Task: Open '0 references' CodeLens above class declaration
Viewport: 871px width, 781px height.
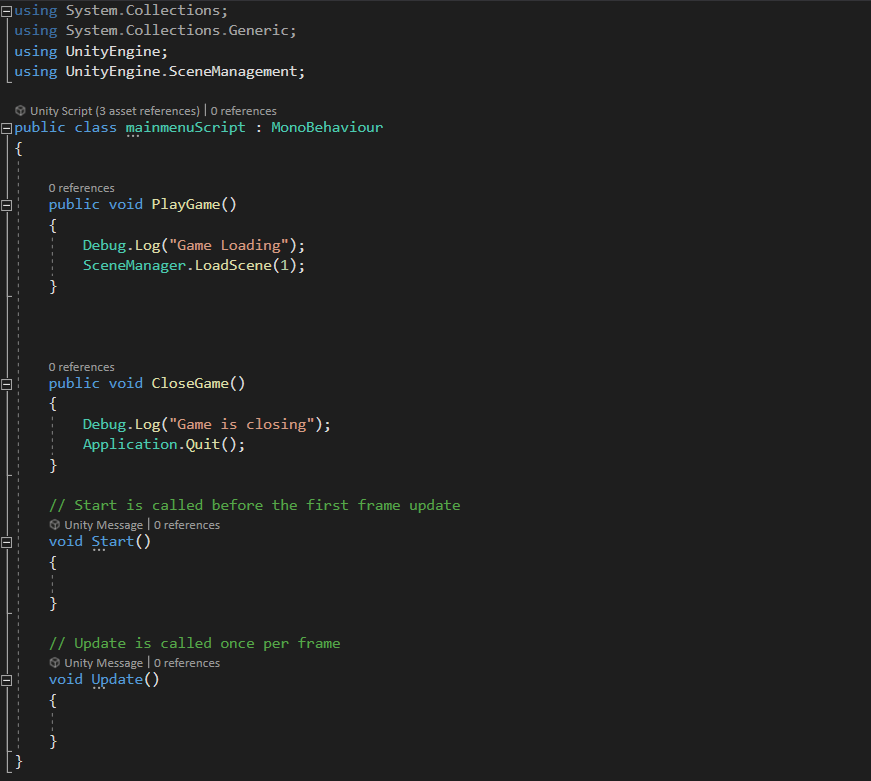Action: tap(243, 111)
